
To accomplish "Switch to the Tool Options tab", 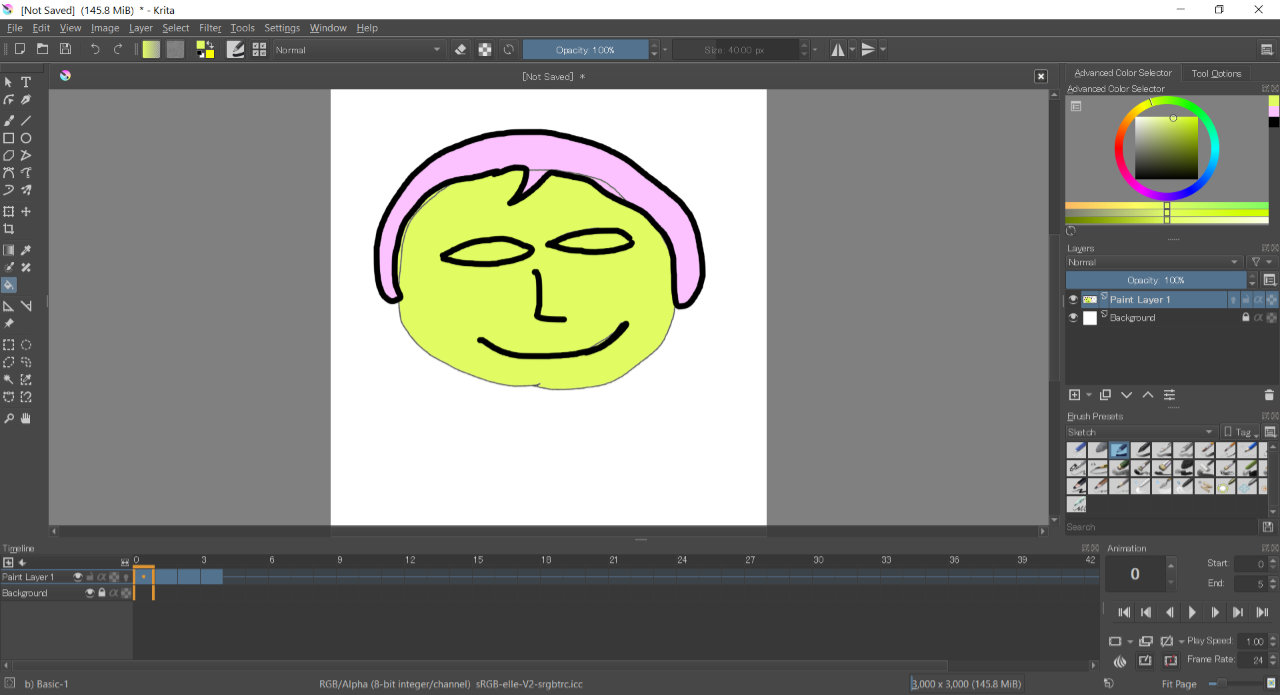I will click(x=1216, y=73).
